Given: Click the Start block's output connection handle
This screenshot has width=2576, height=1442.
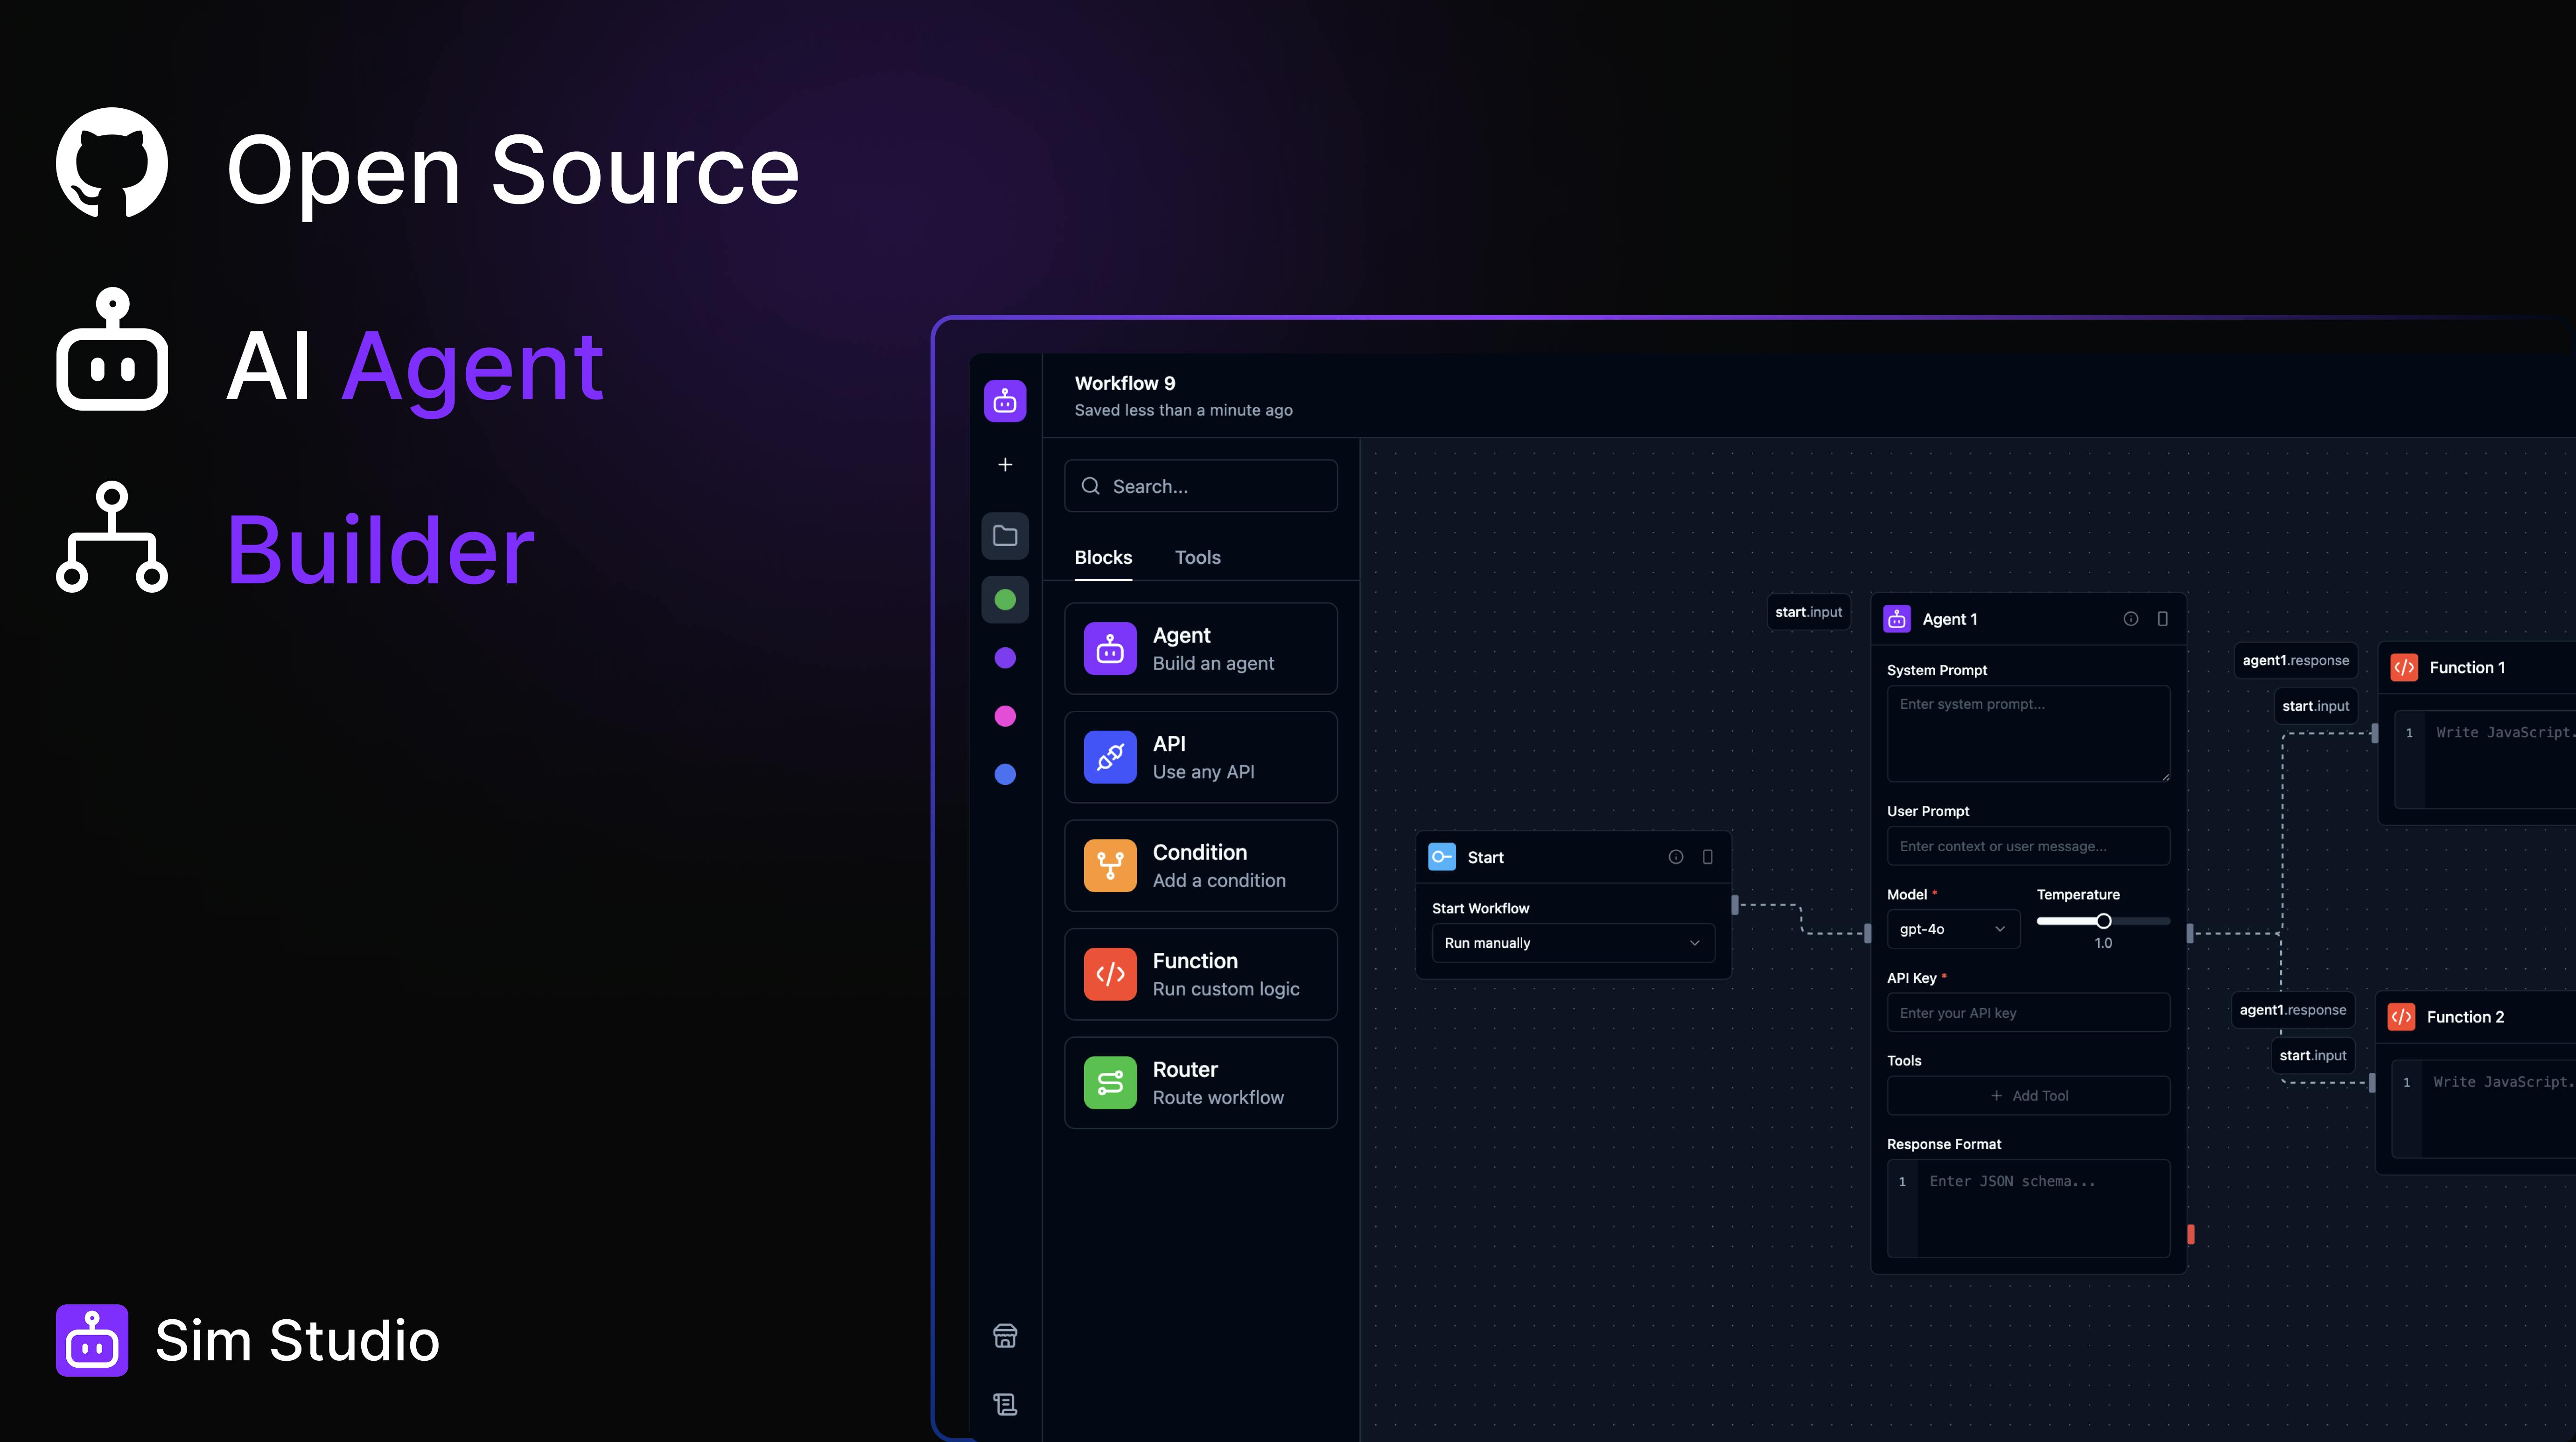Looking at the screenshot, I should pyautogui.click(x=1735, y=905).
